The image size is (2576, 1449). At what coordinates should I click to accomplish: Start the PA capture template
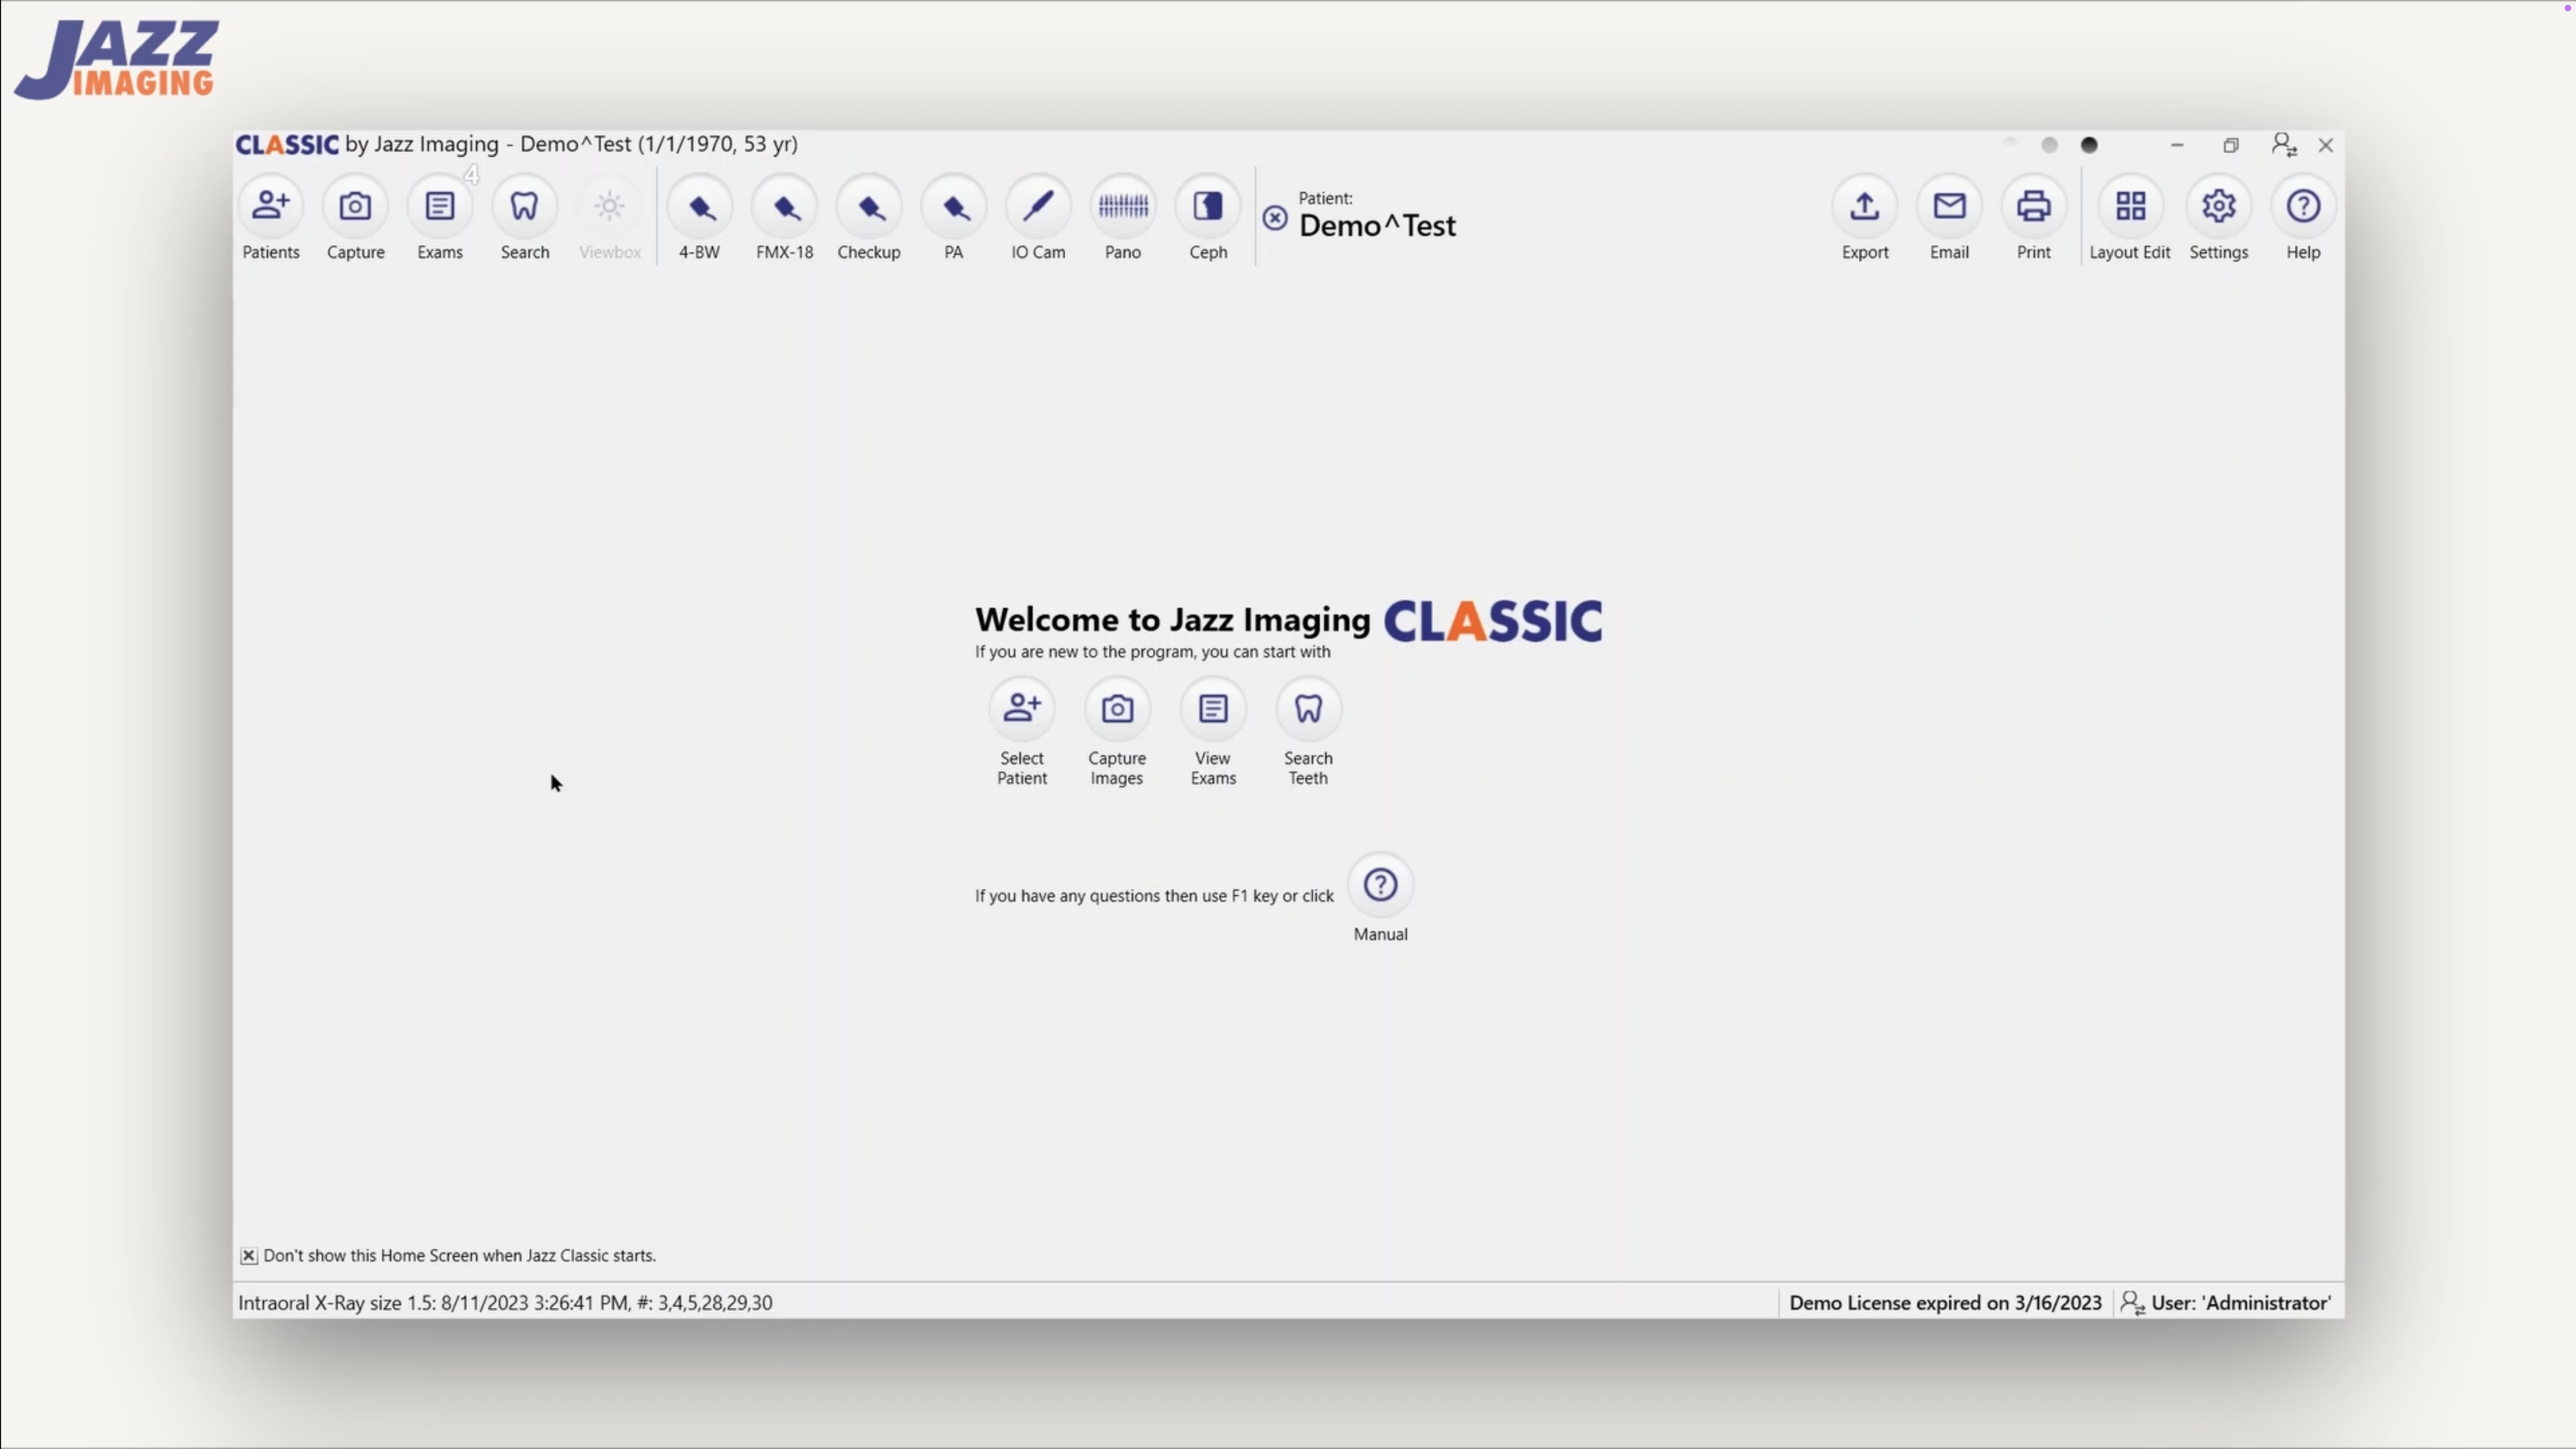tap(954, 207)
